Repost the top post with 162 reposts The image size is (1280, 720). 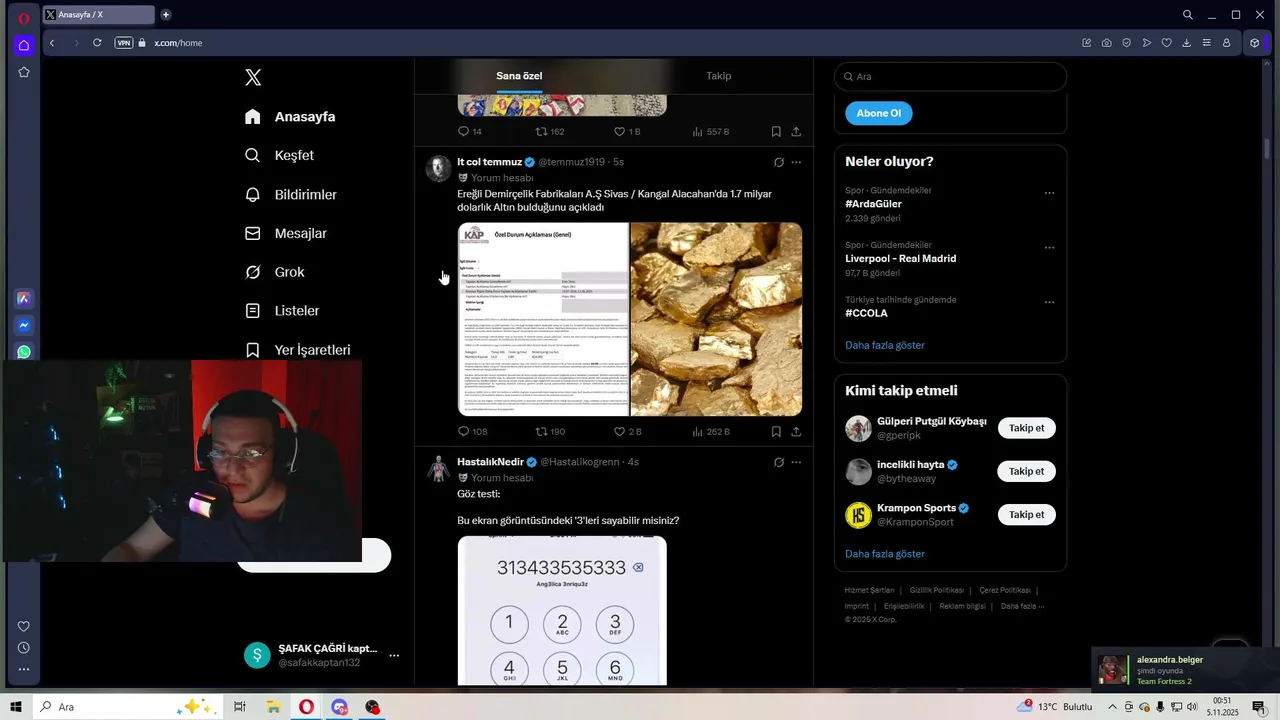(550, 132)
